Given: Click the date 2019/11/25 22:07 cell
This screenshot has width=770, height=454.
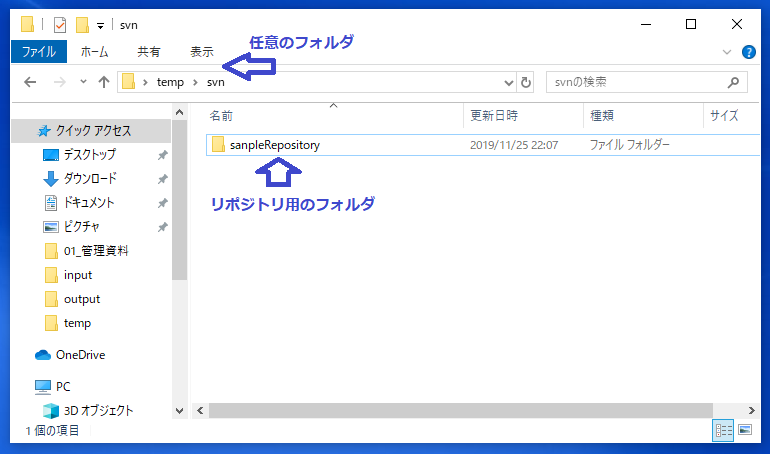Looking at the screenshot, I should [x=514, y=145].
